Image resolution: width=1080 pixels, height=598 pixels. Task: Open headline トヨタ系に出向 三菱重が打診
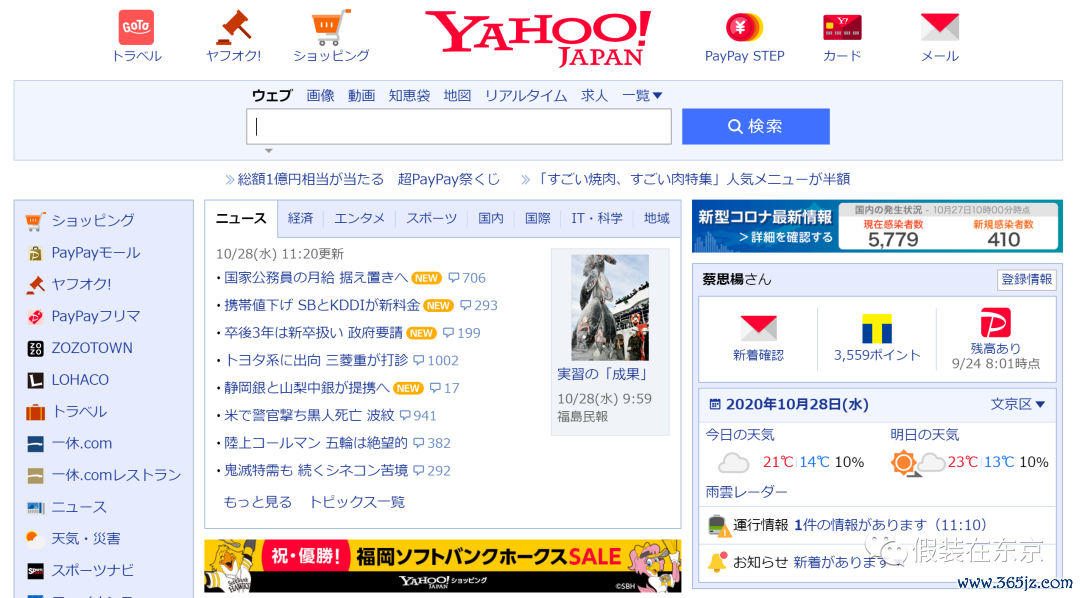click(x=316, y=360)
